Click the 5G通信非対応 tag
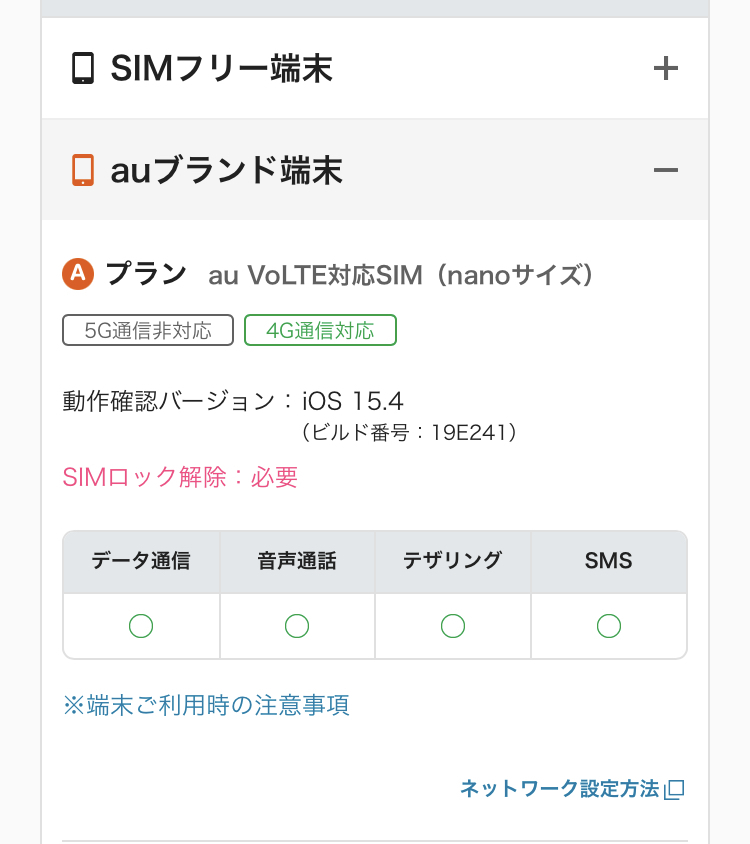 point(148,331)
